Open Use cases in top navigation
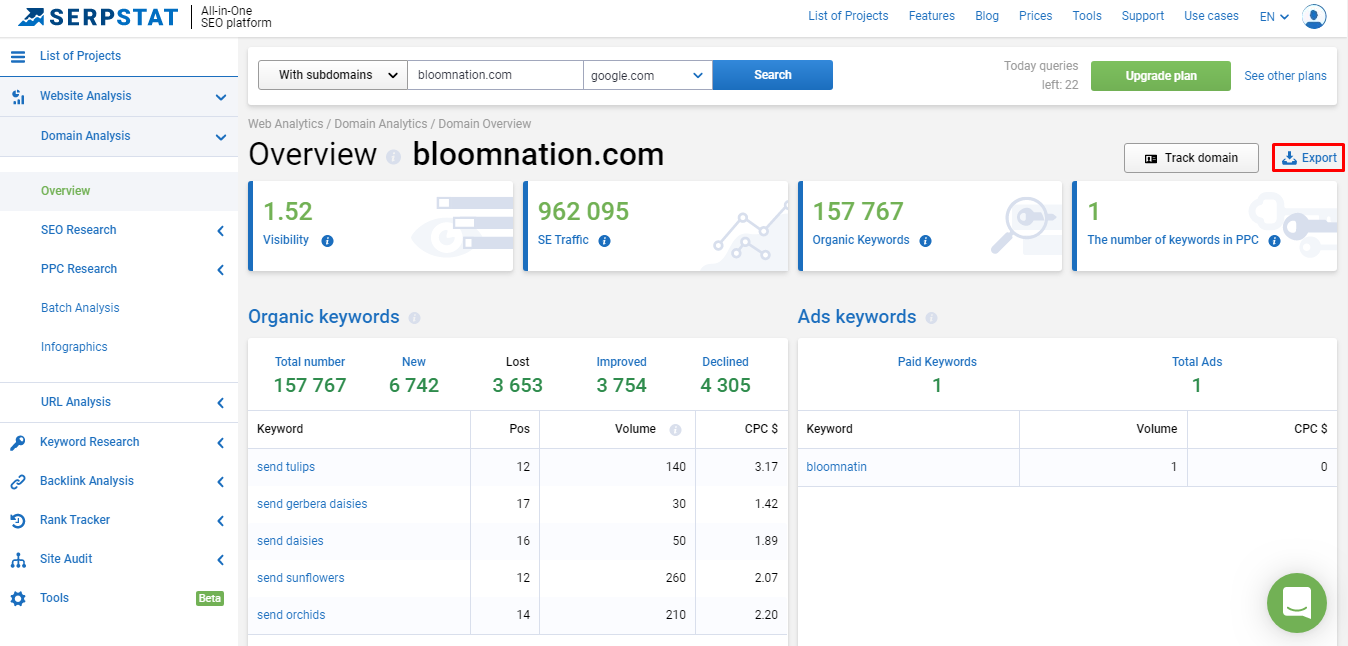The height and width of the screenshot is (646, 1348). tap(1211, 16)
